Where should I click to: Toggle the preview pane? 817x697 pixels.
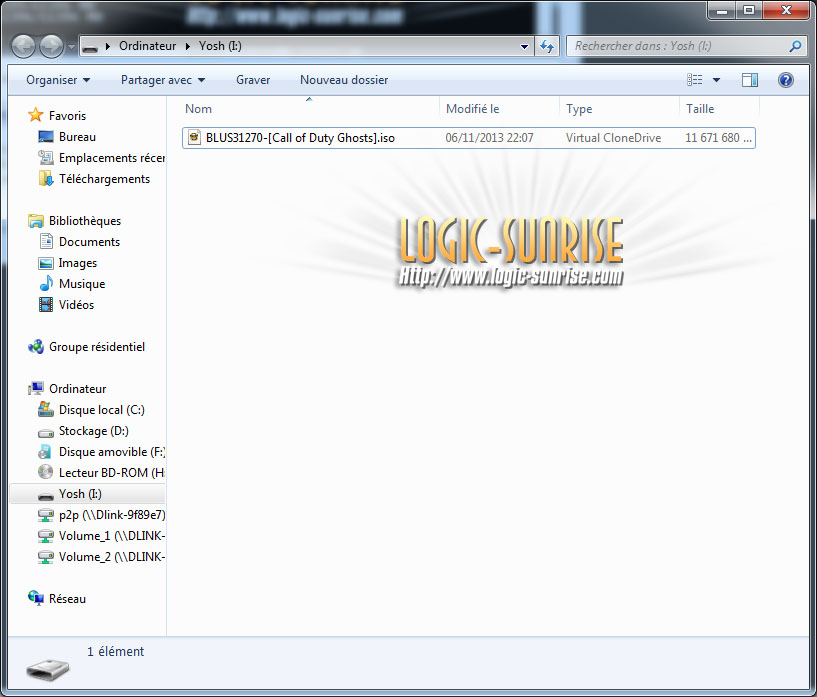750,80
